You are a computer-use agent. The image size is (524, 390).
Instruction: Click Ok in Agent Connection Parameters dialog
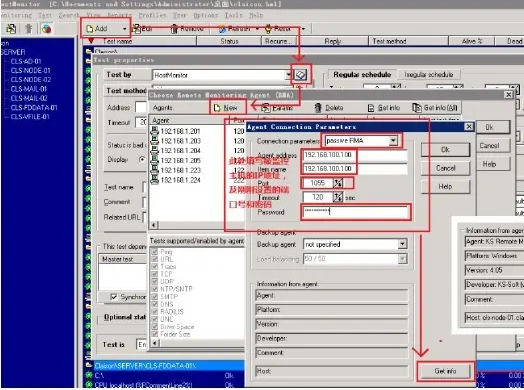(445, 149)
